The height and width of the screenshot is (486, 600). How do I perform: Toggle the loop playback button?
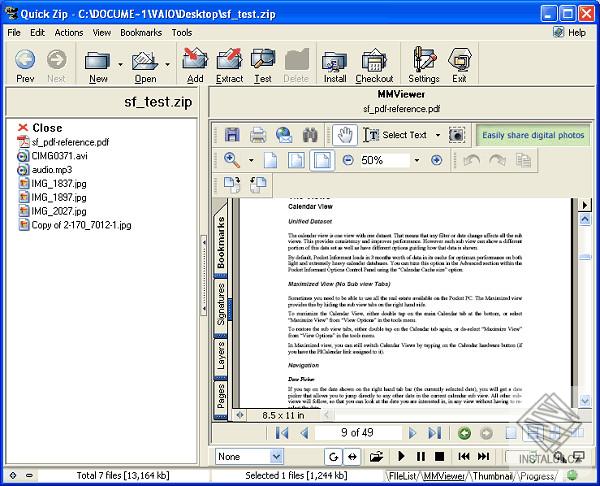pyautogui.click(x=333, y=457)
